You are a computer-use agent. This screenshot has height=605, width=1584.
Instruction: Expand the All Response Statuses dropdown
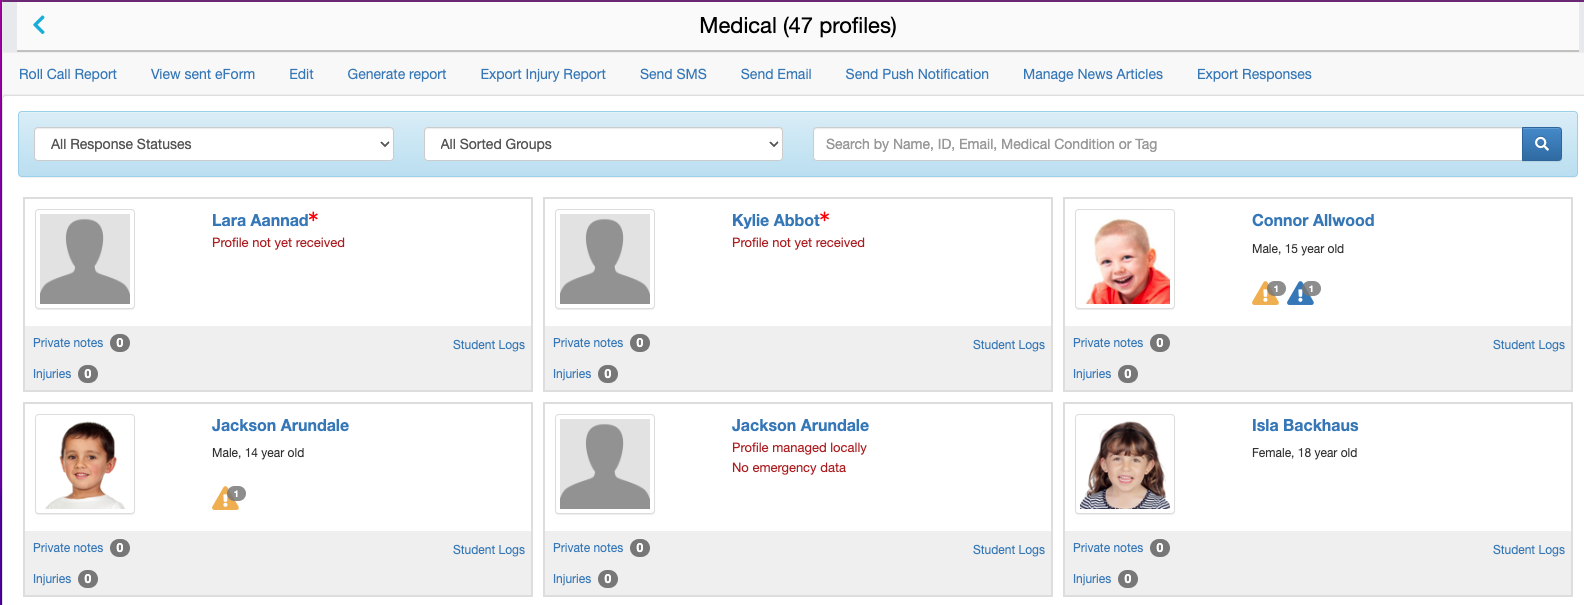(214, 144)
